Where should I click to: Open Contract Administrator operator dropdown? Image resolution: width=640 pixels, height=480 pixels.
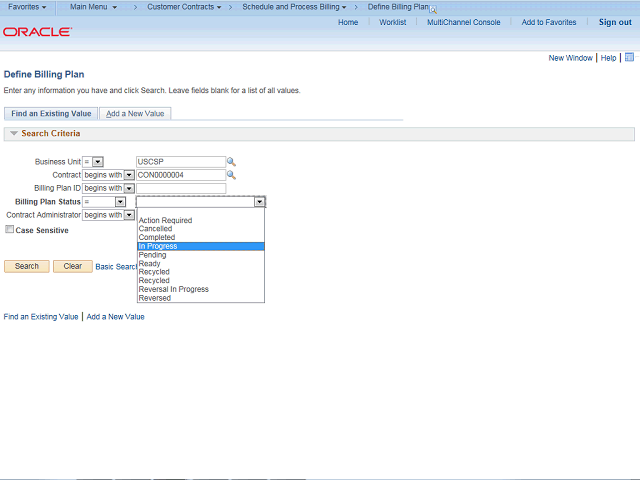(129, 215)
